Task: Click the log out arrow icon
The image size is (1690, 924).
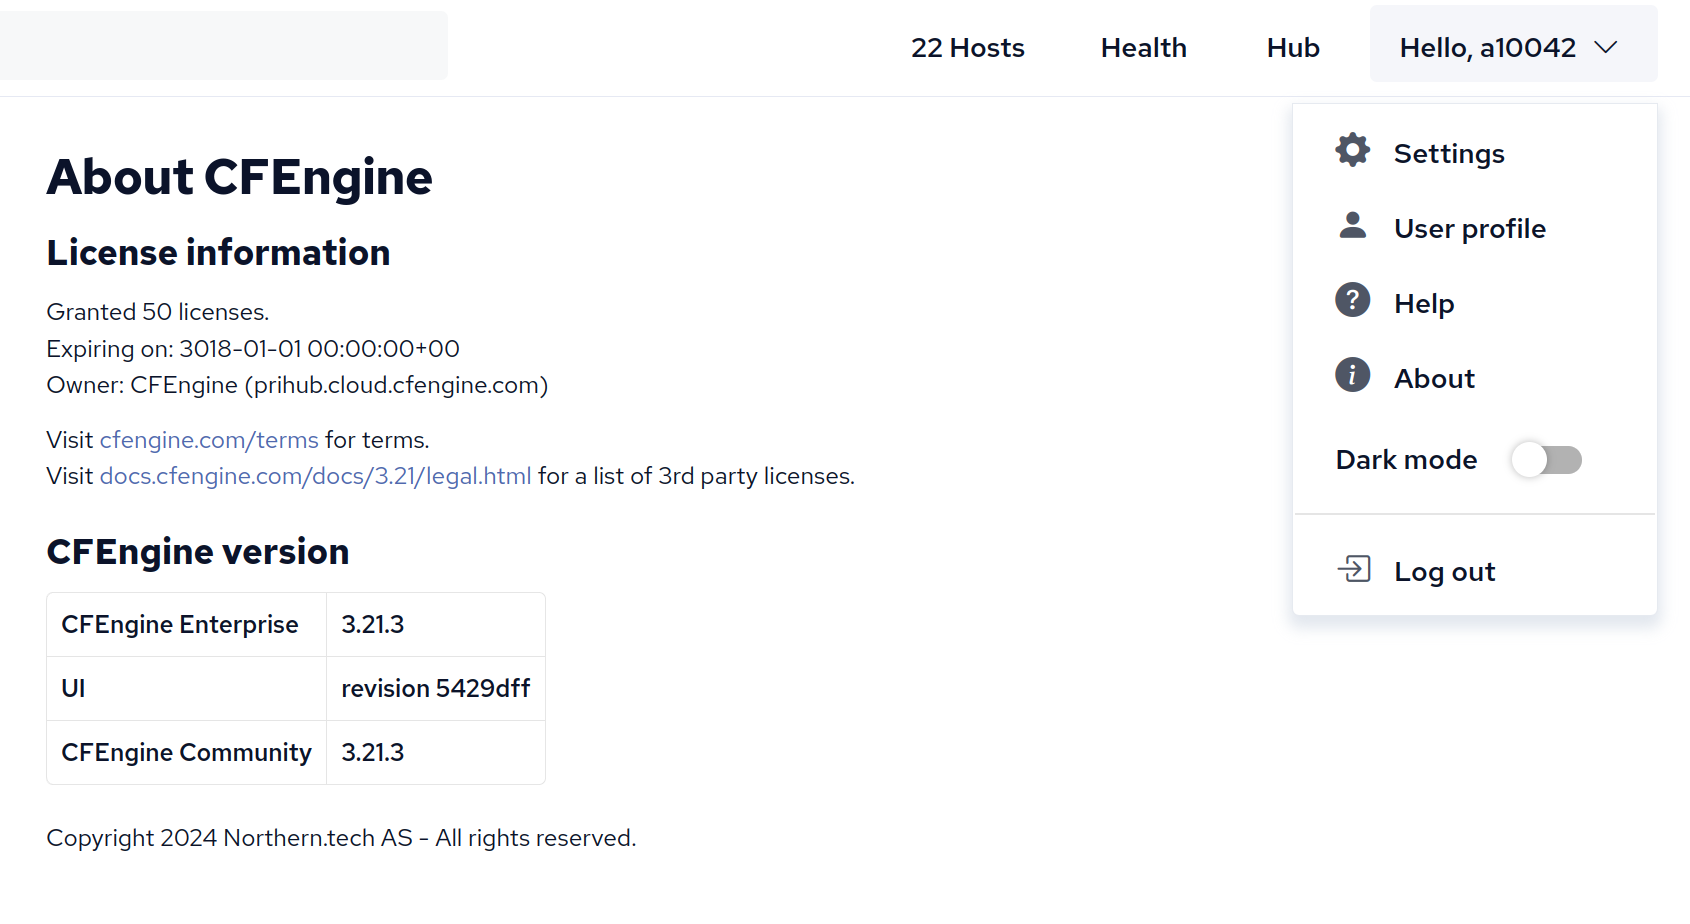Action: 1355,569
